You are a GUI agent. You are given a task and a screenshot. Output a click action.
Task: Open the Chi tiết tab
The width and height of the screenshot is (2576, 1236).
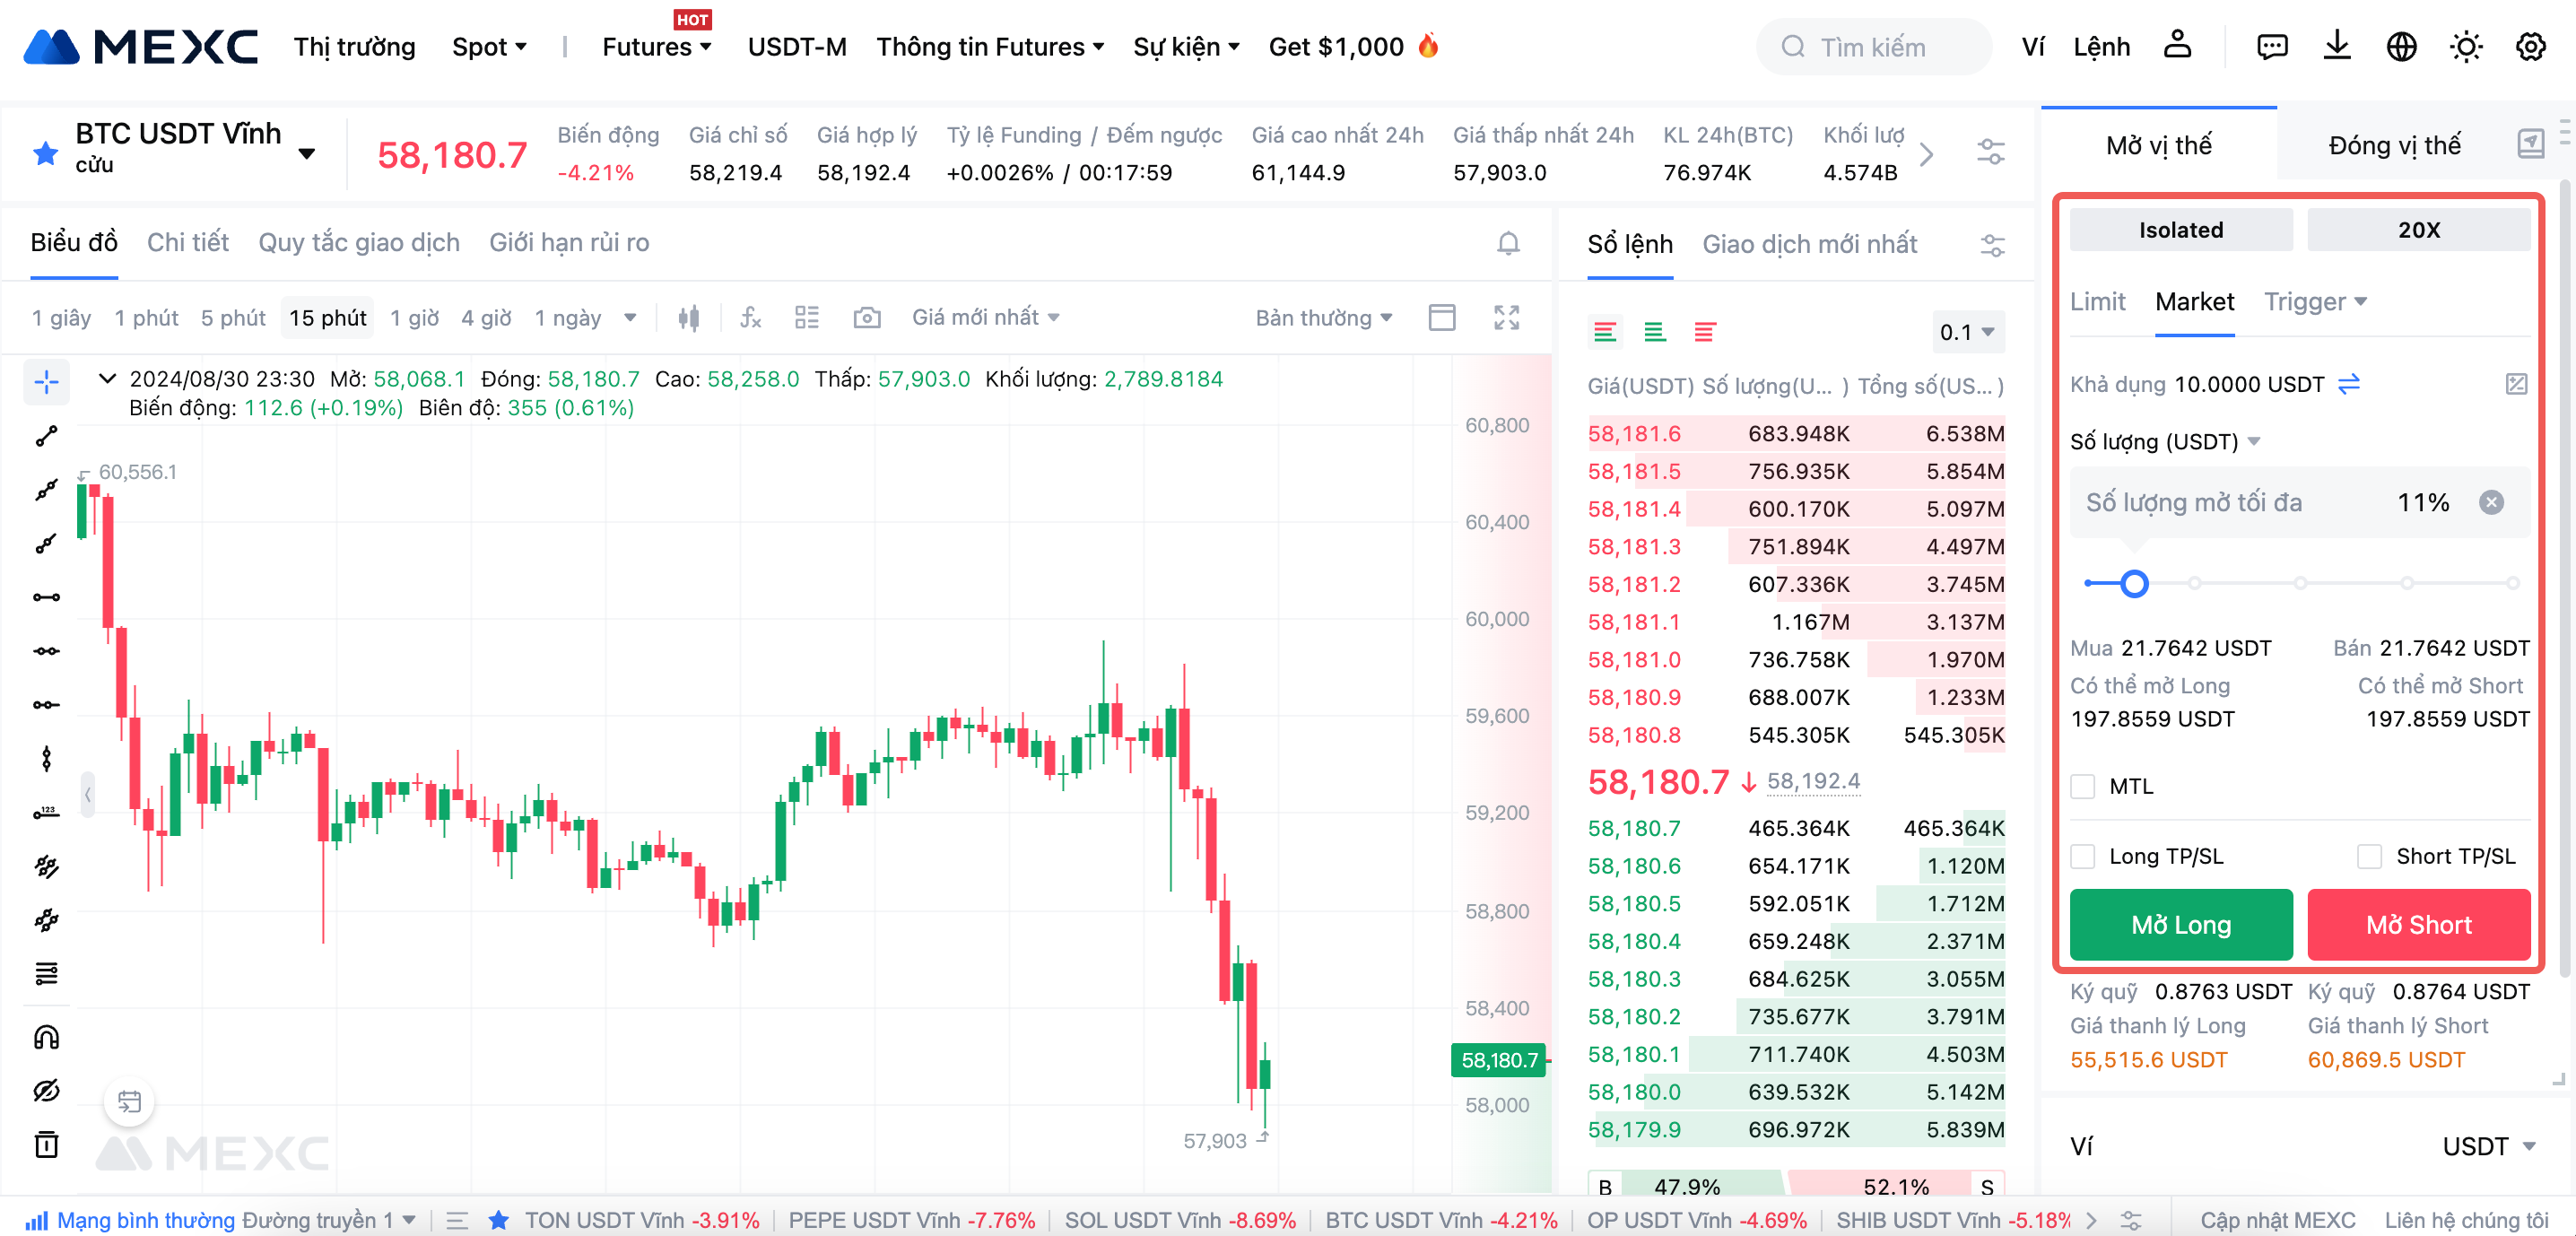[x=188, y=243]
